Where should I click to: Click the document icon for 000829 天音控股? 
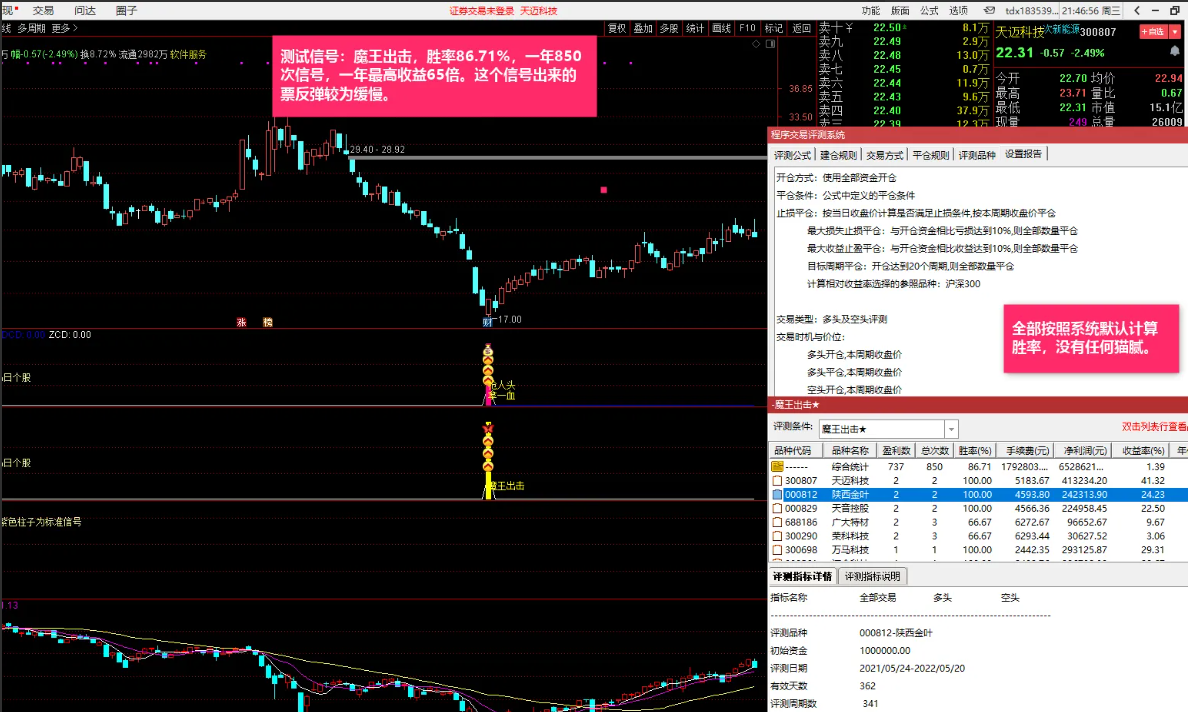tap(776, 508)
